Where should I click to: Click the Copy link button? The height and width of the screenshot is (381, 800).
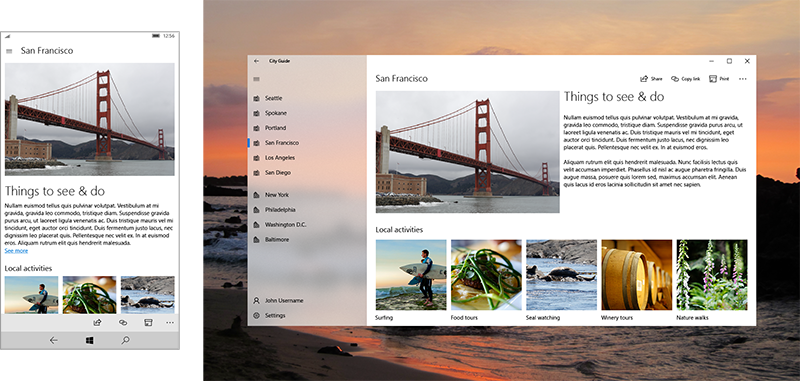pyautogui.click(x=685, y=79)
